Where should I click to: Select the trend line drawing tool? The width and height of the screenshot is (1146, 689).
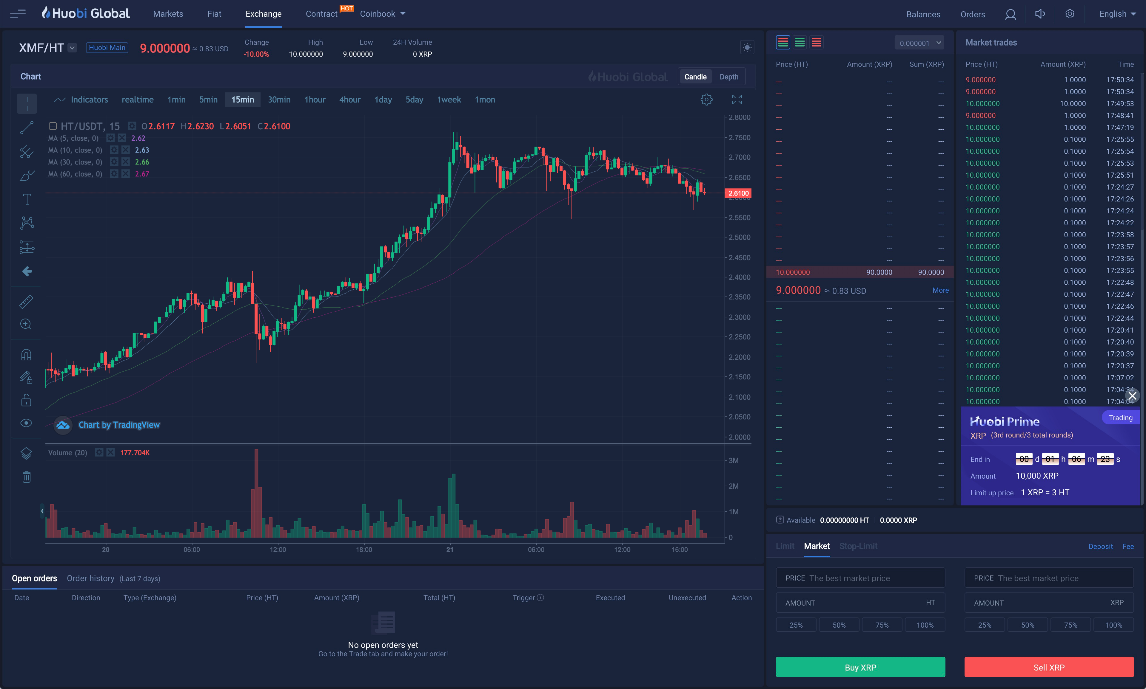(26, 128)
